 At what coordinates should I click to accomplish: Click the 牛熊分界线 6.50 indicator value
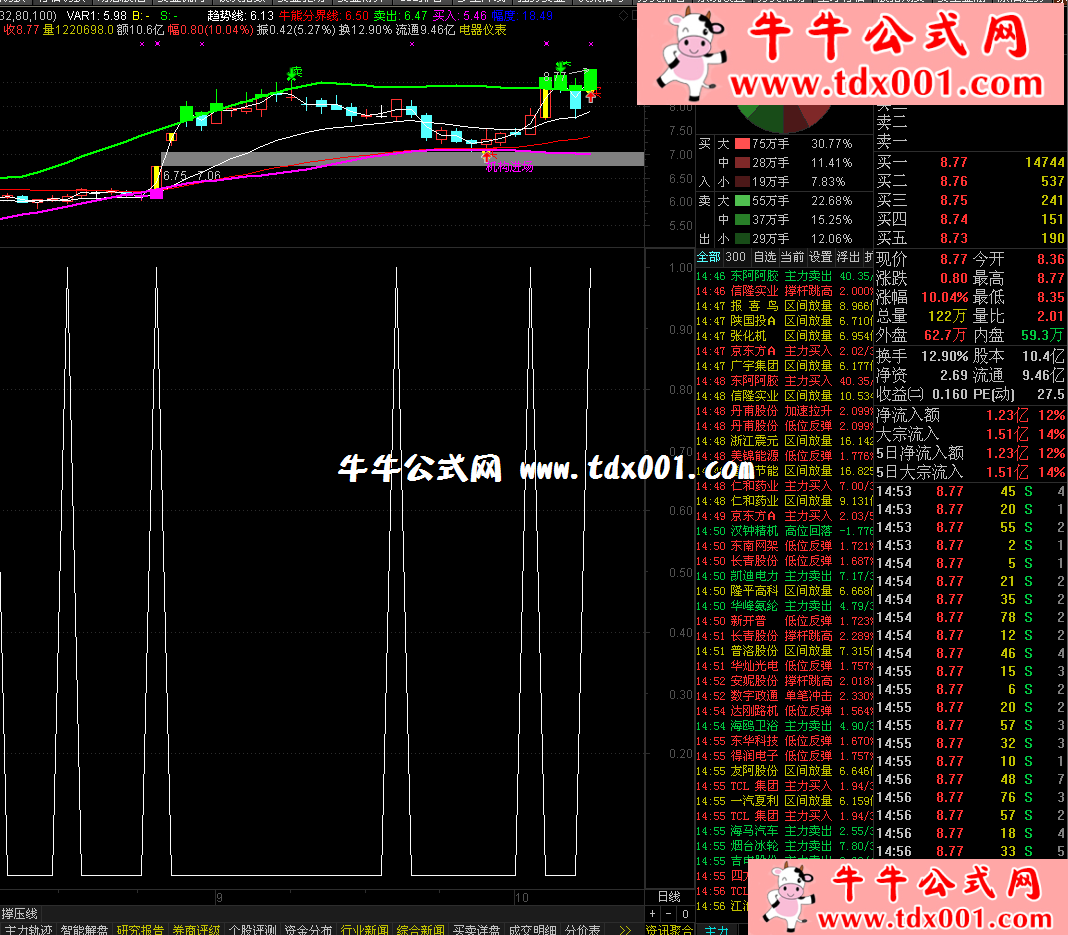(324, 16)
